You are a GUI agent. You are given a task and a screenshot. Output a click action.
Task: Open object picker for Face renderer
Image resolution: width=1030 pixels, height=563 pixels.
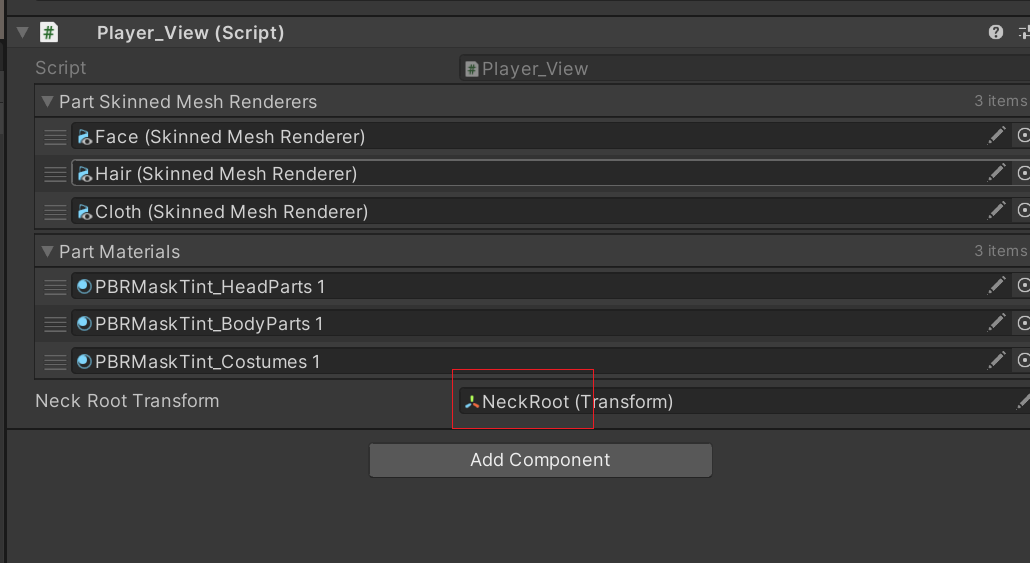pyautogui.click(x=1023, y=136)
